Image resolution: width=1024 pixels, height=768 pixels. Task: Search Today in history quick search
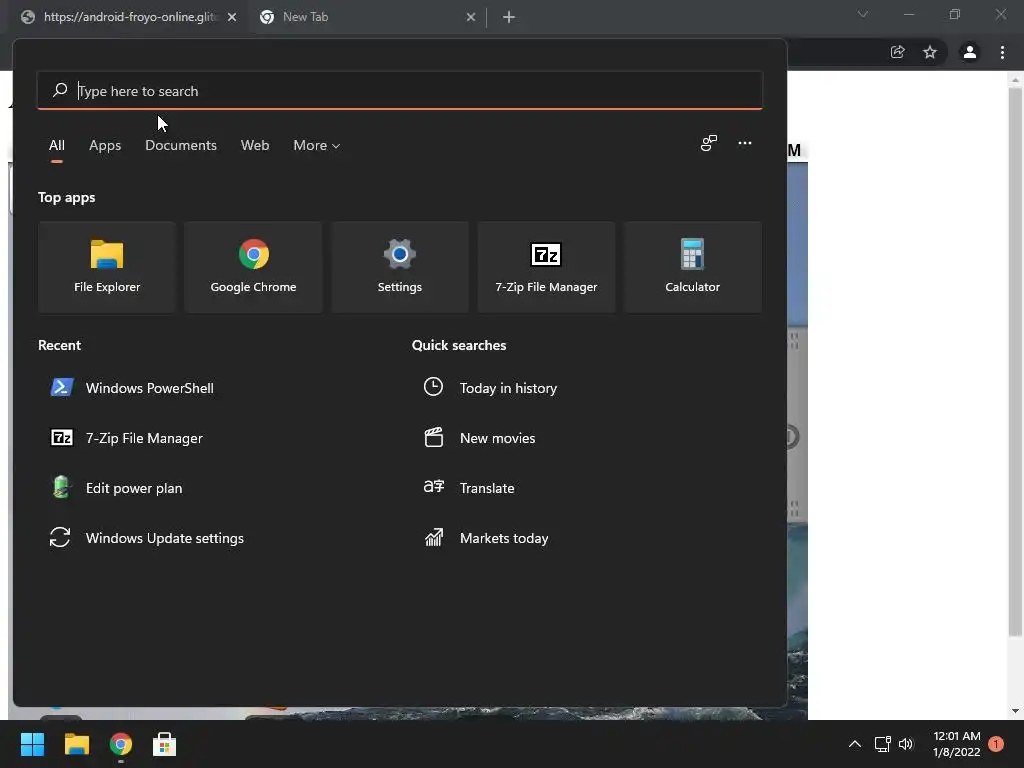click(490, 388)
